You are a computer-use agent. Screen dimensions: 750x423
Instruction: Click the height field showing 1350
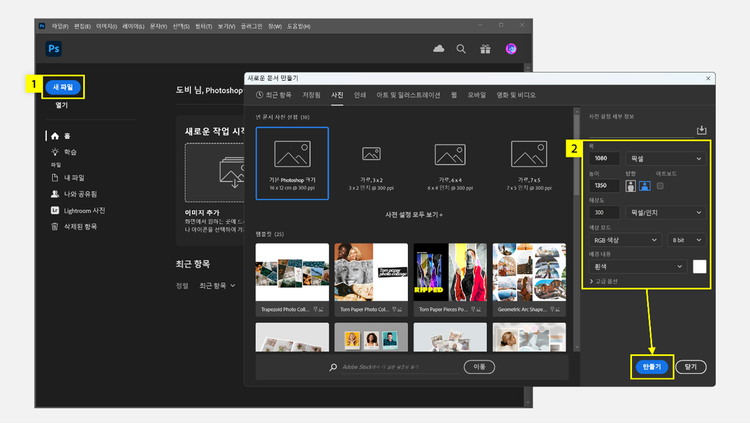tap(605, 186)
